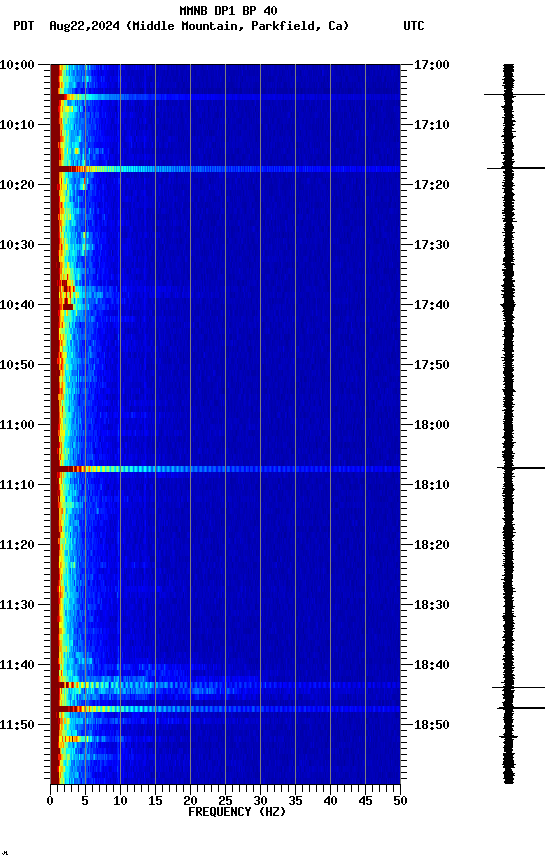The image size is (552, 864).
Task: Click the 'FREQUENCY (HZ)' axis label
Action: [237, 812]
